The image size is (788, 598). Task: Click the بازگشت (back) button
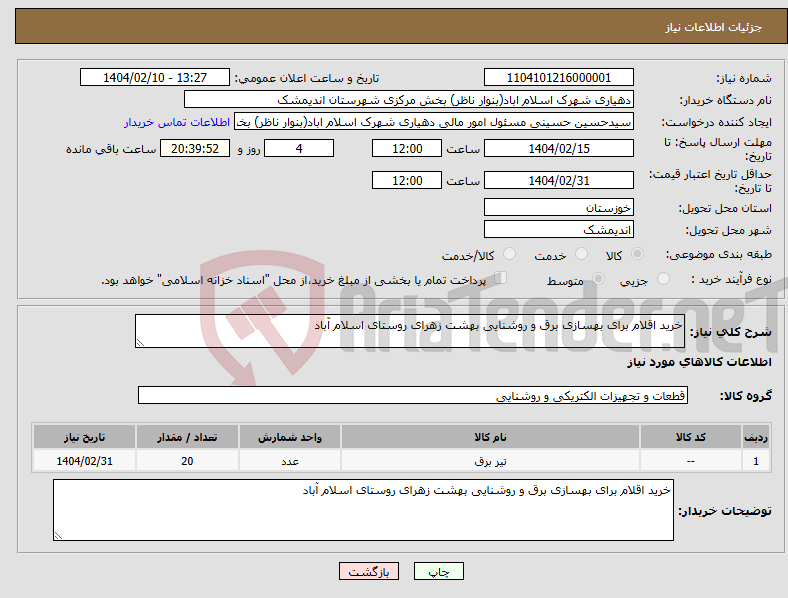(x=368, y=571)
